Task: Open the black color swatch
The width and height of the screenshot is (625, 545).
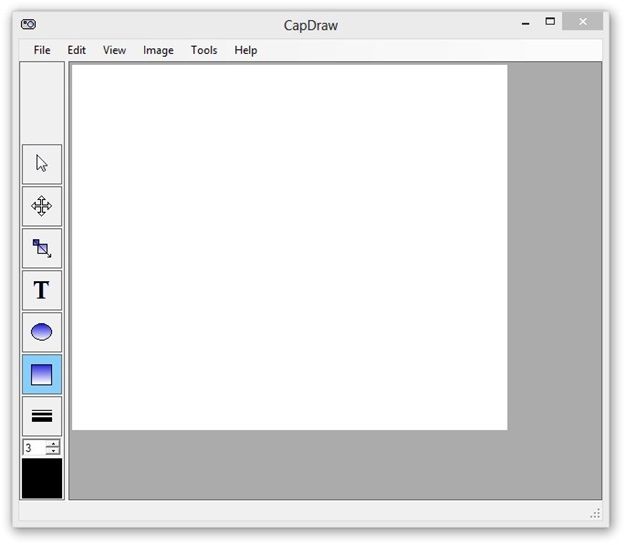Action: point(42,478)
